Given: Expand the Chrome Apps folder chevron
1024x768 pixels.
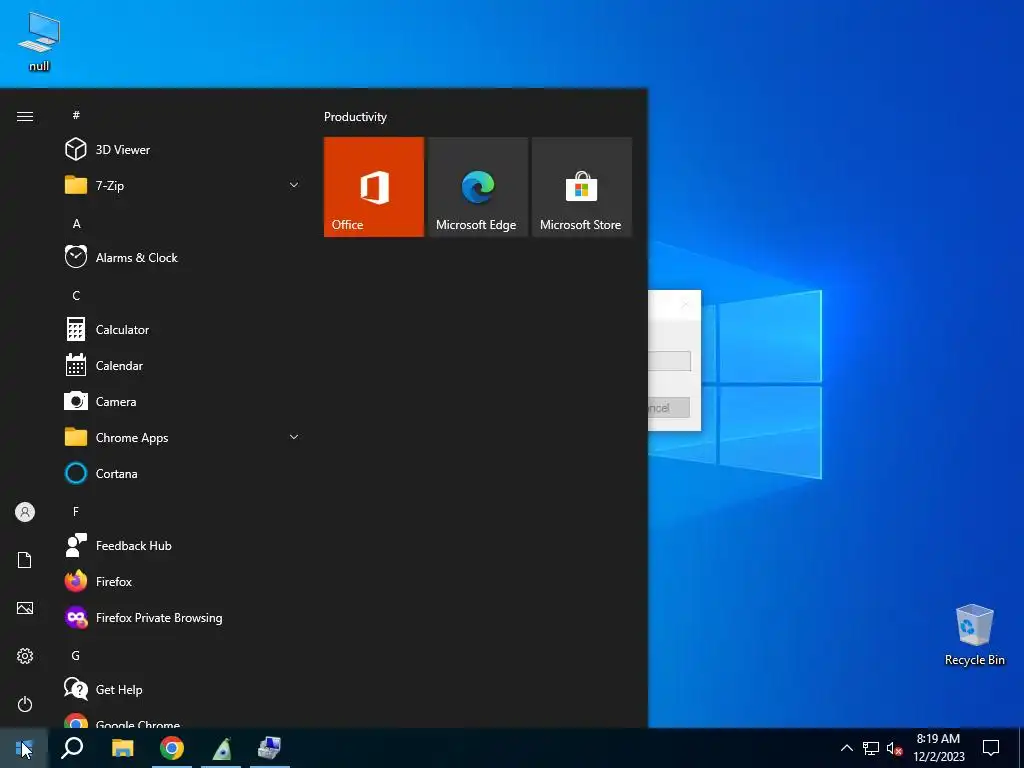Looking at the screenshot, I should coord(294,438).
